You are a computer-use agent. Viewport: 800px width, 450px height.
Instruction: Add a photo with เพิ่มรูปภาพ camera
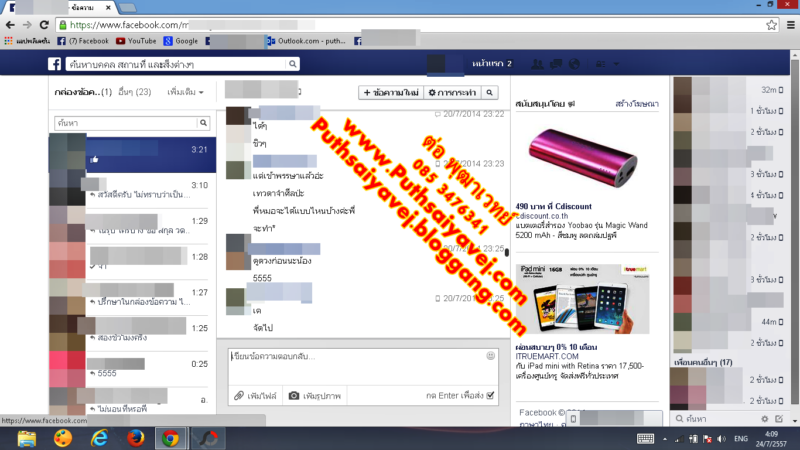click(315, 395)
